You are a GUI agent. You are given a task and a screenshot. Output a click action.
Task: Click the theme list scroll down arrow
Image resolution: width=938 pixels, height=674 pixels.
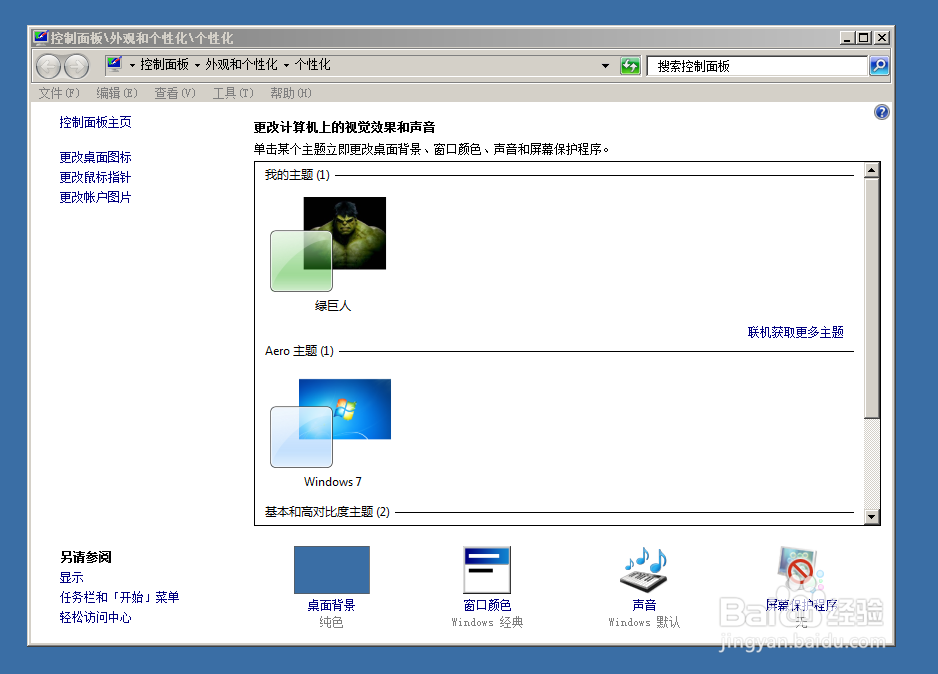(872, 517)
